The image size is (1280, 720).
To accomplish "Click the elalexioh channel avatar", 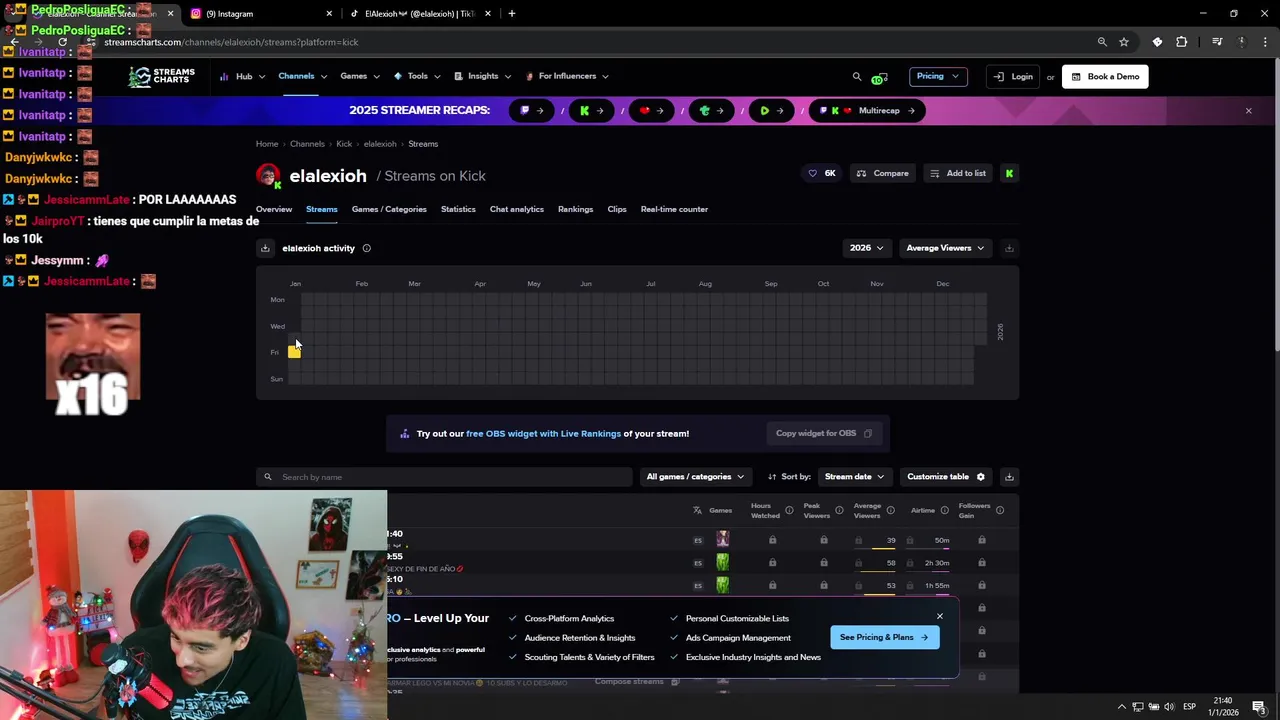I will (268, 176).
